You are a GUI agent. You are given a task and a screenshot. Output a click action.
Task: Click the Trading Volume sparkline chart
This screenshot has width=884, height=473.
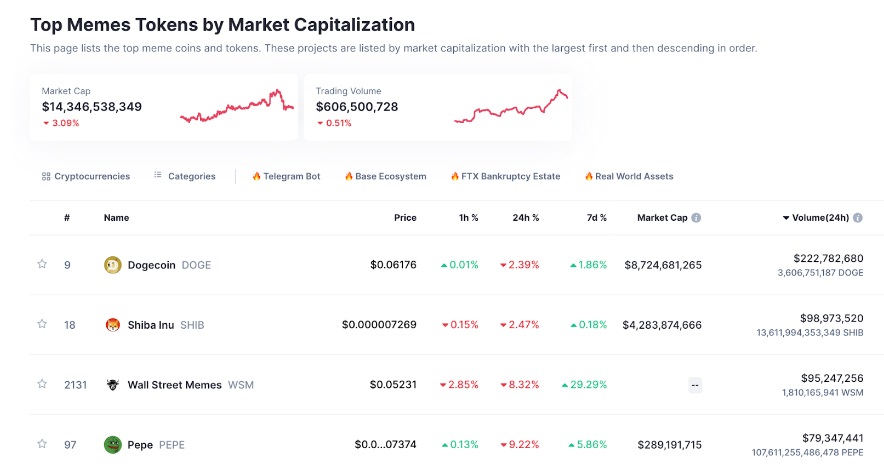coord(511,106)
